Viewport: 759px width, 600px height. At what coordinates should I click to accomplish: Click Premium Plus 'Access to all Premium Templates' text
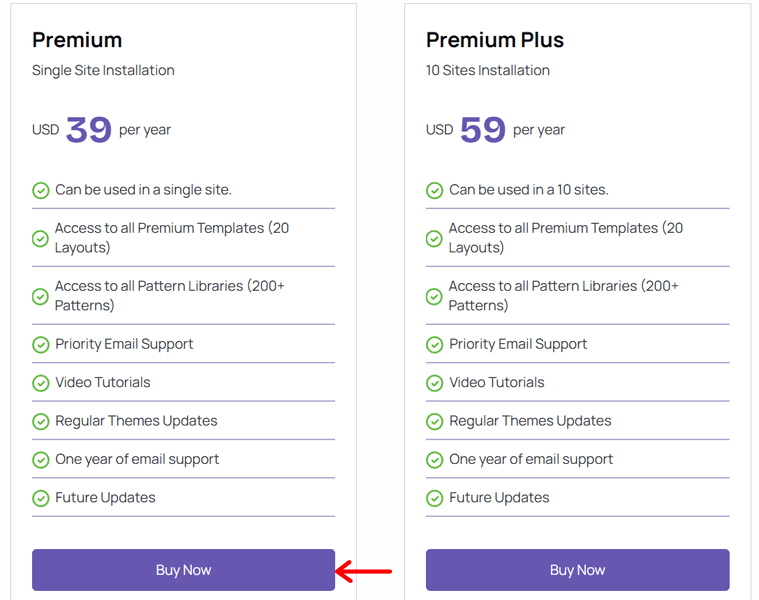click(x=566, y=237)
